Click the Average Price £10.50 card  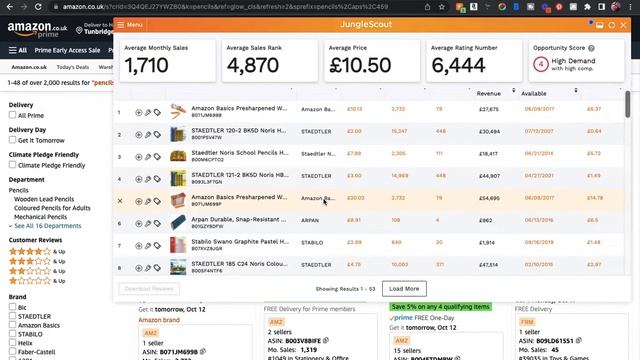[372, 60]
